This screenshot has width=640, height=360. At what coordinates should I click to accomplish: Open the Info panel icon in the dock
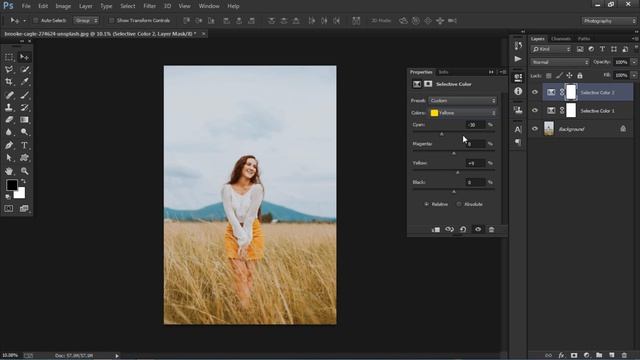point(518,91)
